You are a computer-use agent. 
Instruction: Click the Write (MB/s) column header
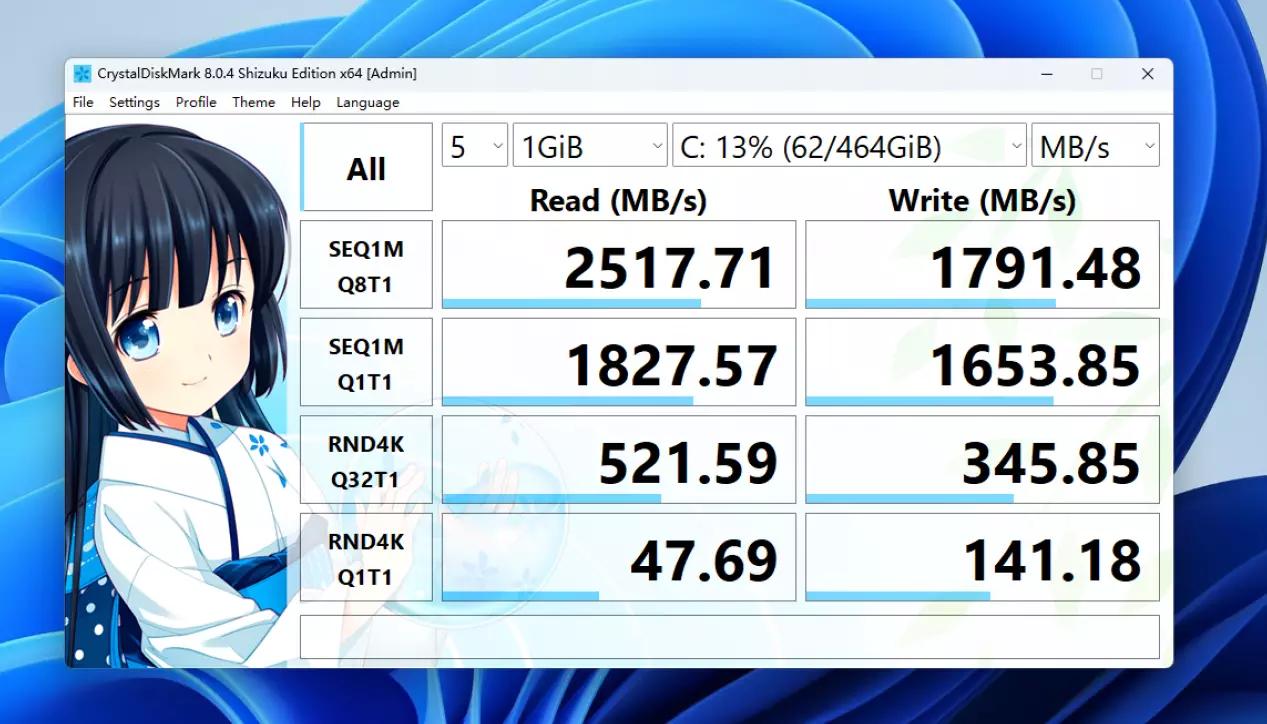point(982,200)
